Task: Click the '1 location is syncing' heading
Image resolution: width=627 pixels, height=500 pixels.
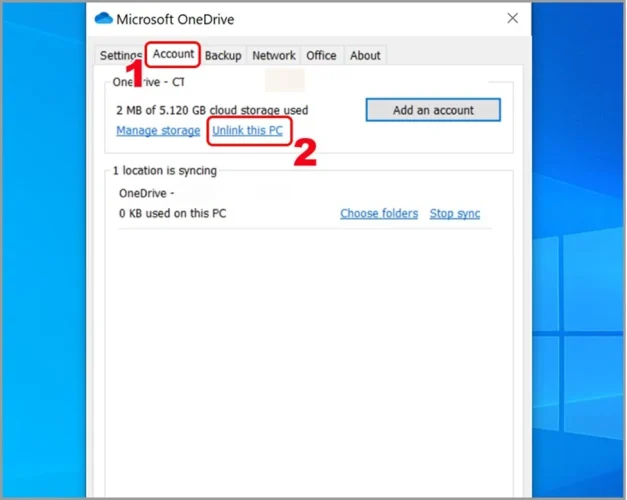Action: point(165,170)
